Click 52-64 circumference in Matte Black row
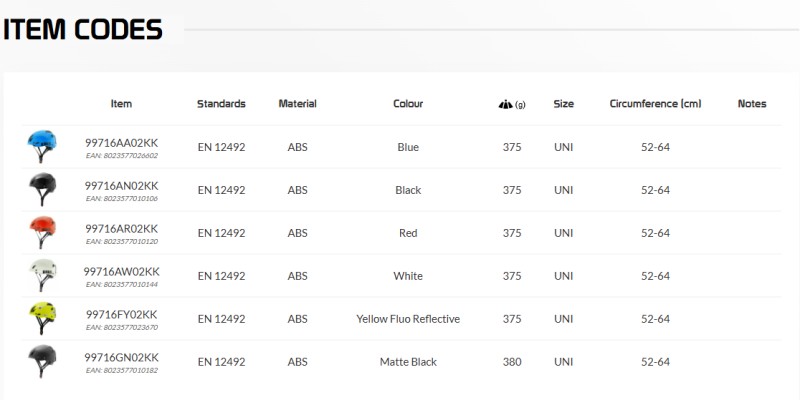This screenshot has width=800, height=400. (x=656, y=362)
